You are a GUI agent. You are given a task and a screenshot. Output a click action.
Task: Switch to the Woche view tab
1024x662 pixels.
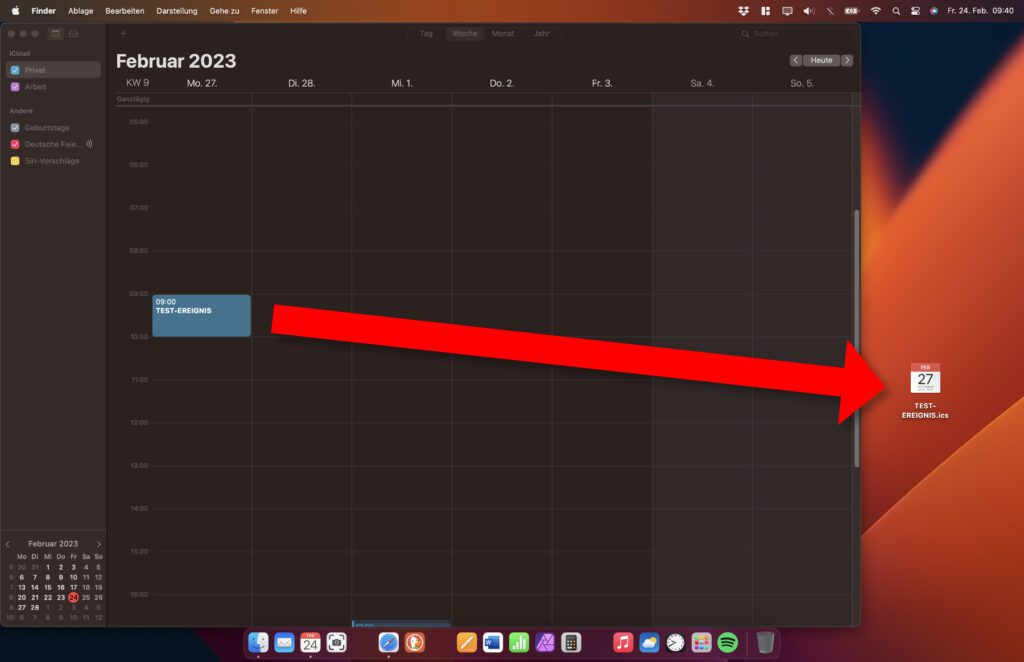(x=464, y=33)
